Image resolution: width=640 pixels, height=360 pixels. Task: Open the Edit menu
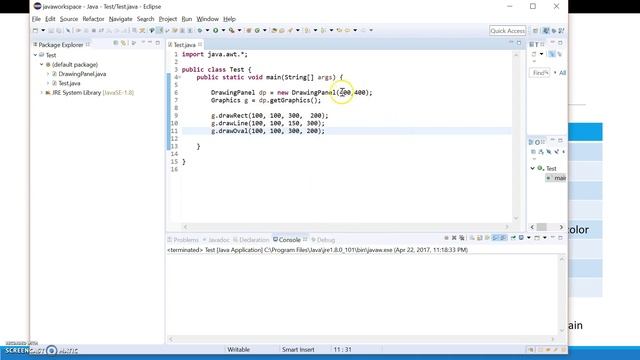[50, 19]
